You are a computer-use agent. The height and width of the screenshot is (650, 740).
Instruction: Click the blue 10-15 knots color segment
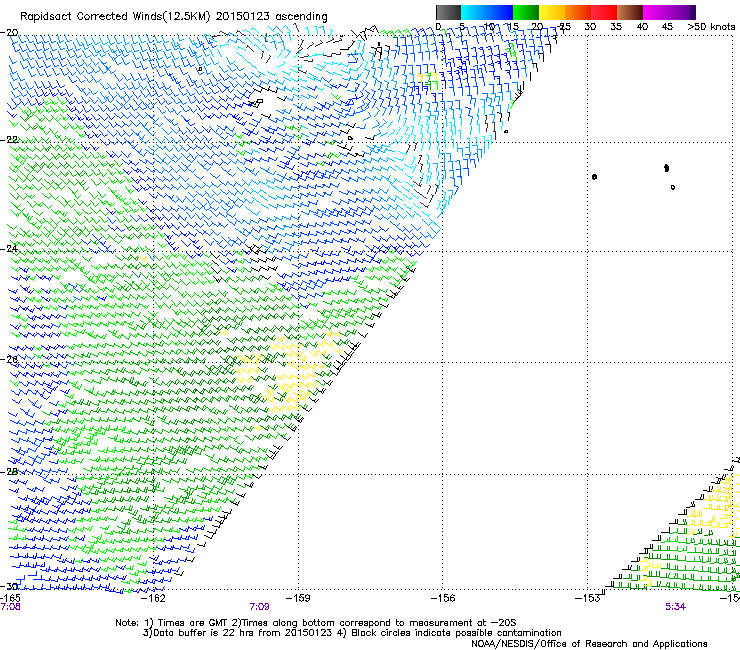pyautogui.click(x=500, y=12)
